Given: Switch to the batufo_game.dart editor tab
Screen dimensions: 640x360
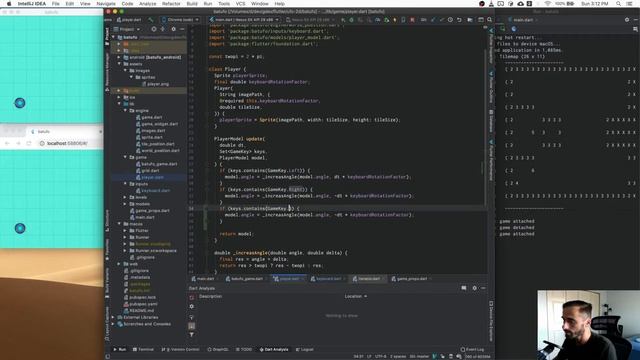Looking at the screenshot, I should tap(244, 279).
